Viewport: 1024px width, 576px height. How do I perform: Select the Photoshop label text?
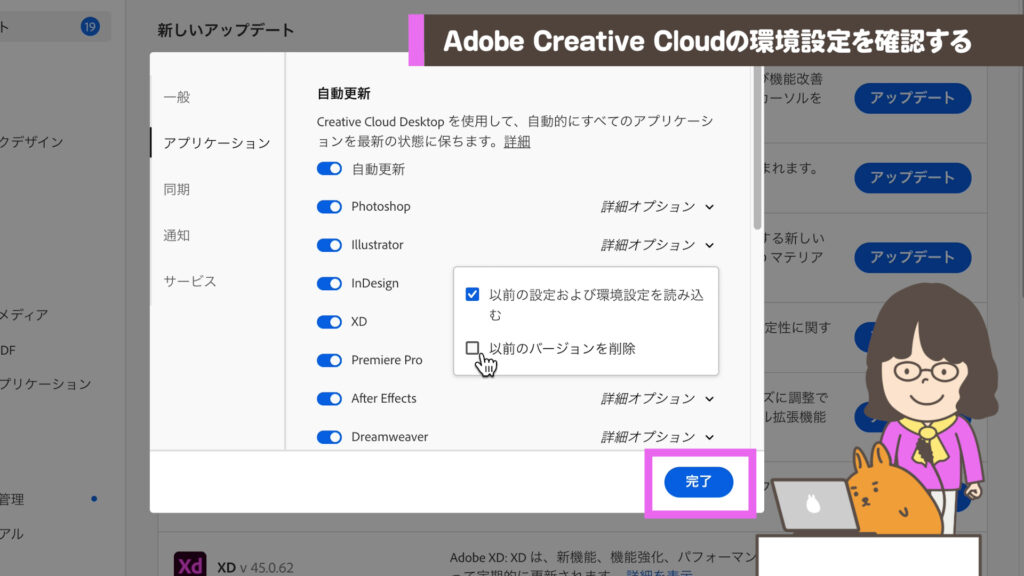click(x=381, y=206)
